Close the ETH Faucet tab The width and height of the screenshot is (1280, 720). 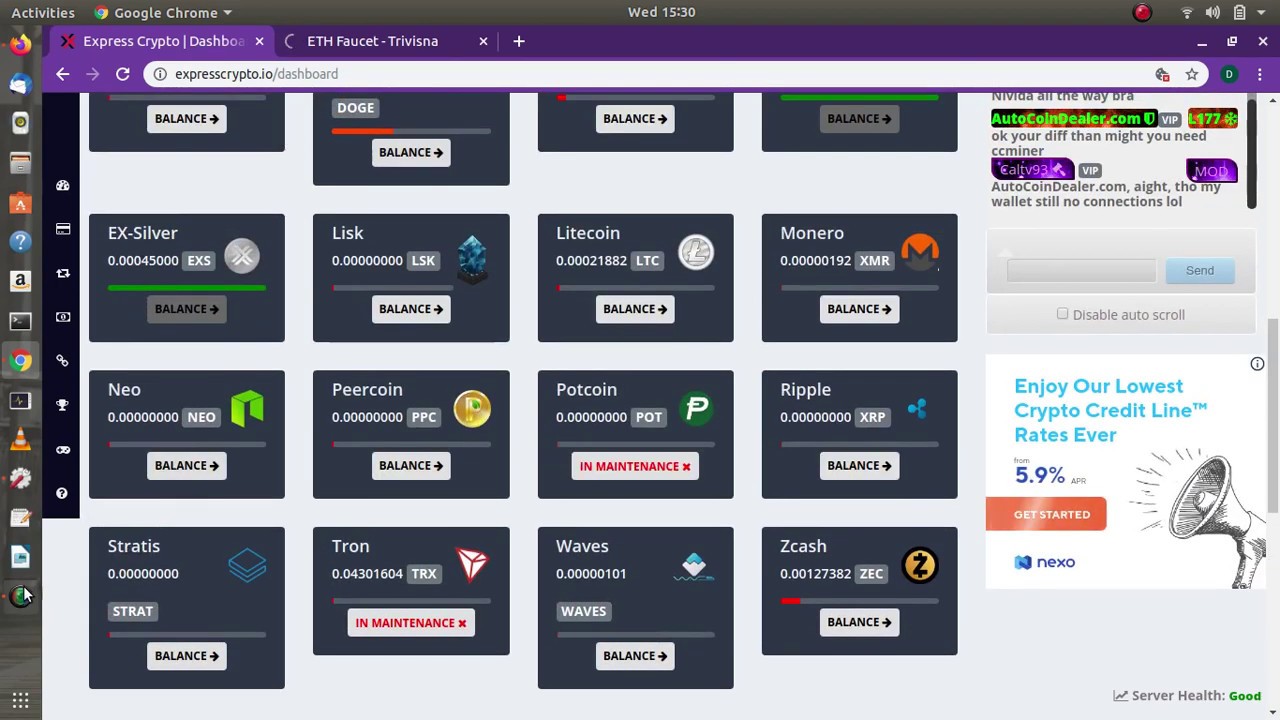tap(483, 41)
